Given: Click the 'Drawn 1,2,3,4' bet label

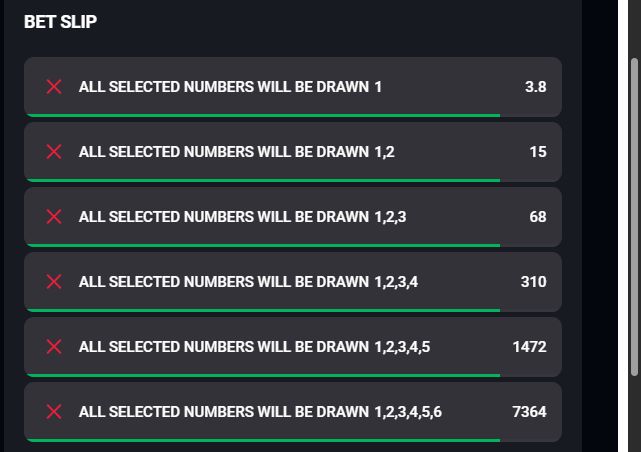Looking at the screenshot, I should pos(248,282).
